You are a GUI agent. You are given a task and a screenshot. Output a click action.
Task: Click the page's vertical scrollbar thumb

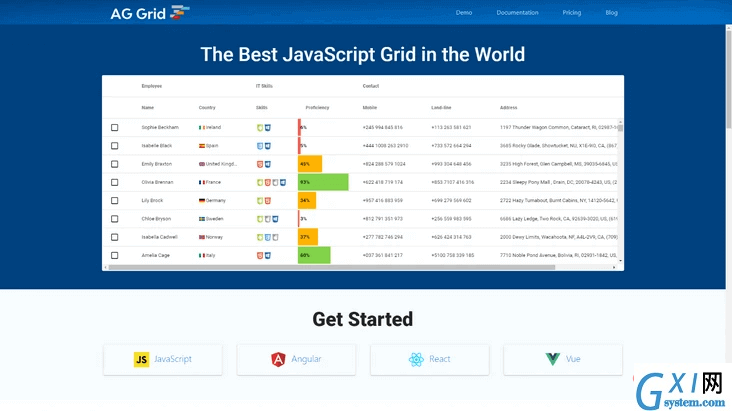pyautogui.click(x=728, y=78)
